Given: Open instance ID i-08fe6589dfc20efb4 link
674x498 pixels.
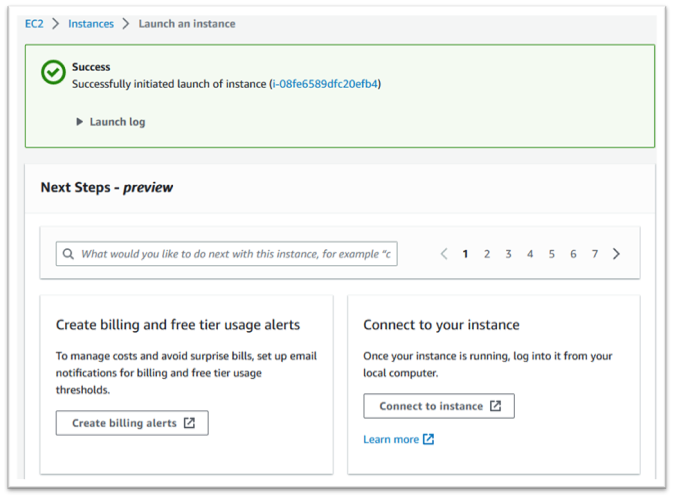Looking at the screenshot, I should tap(325, 84).
